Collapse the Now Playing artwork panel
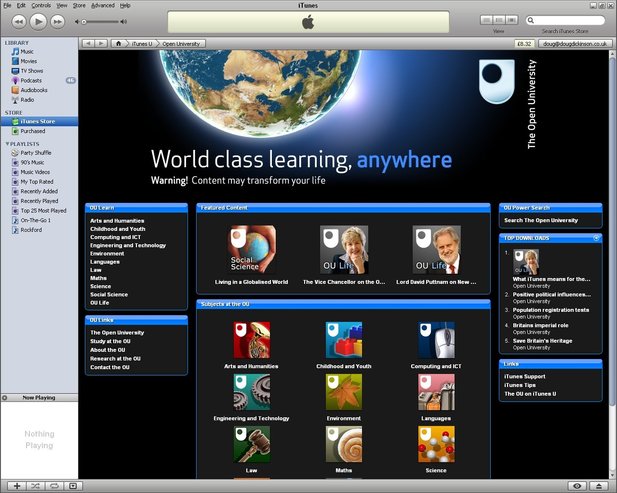This screenshot has height=493, width=617. coord(5,398)
